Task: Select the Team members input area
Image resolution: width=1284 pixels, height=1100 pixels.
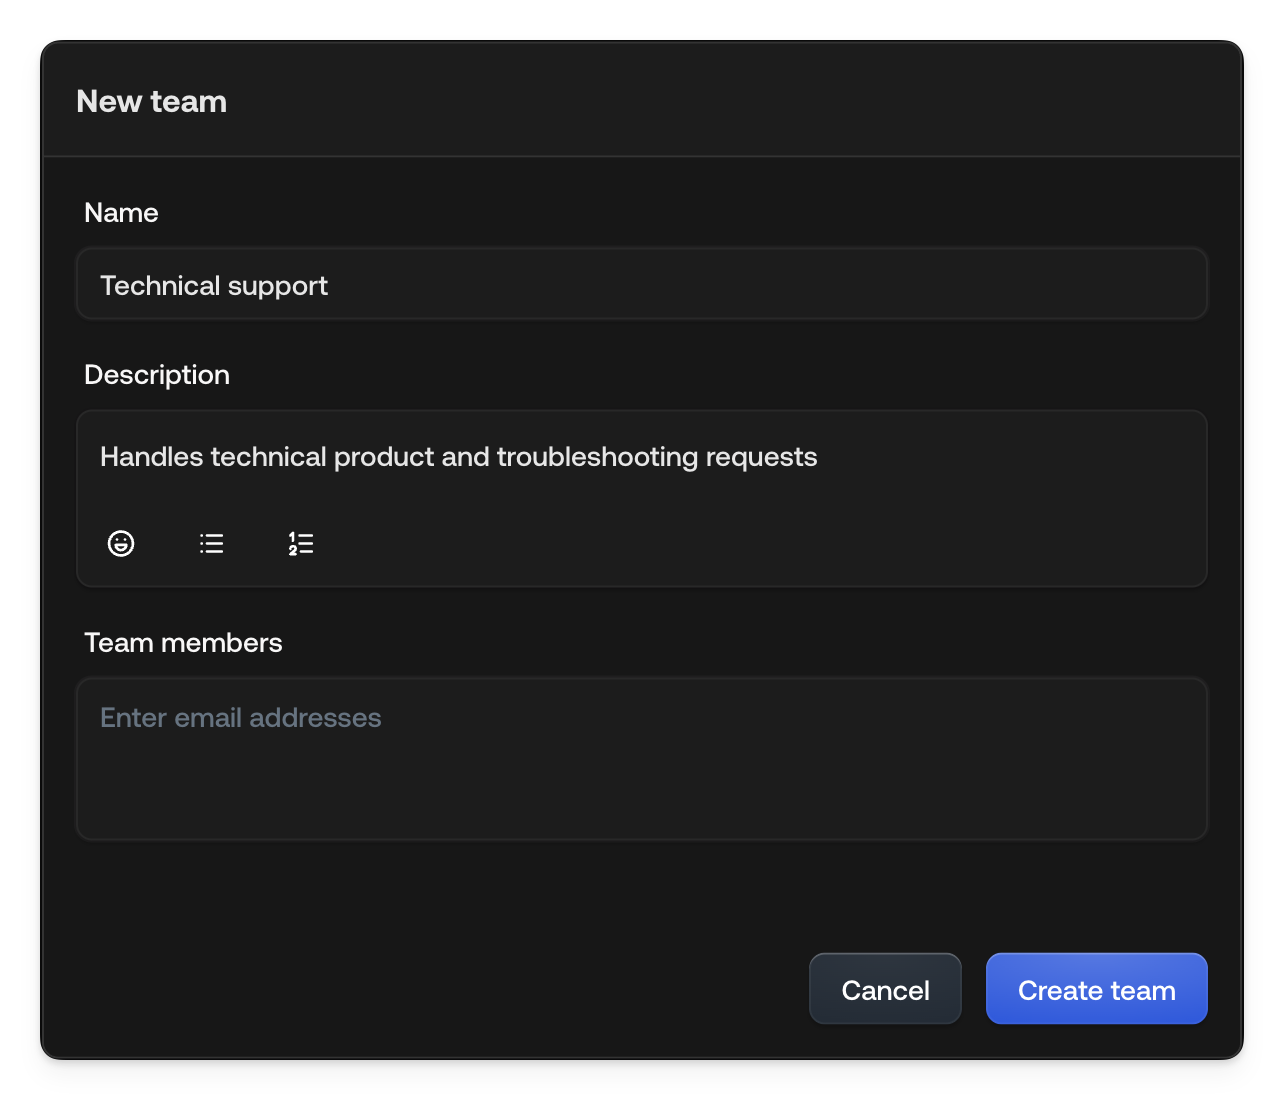Action: pos(642,758)
